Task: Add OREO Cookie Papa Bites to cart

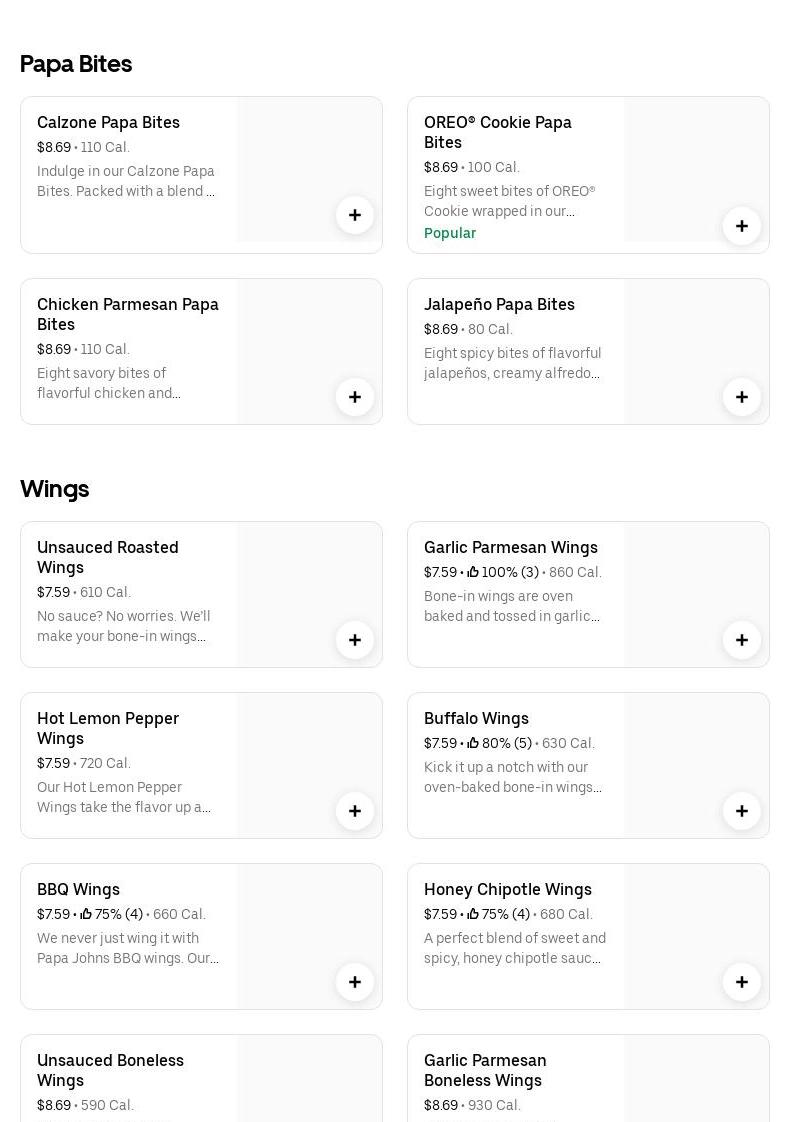Action: pos(742,226)
